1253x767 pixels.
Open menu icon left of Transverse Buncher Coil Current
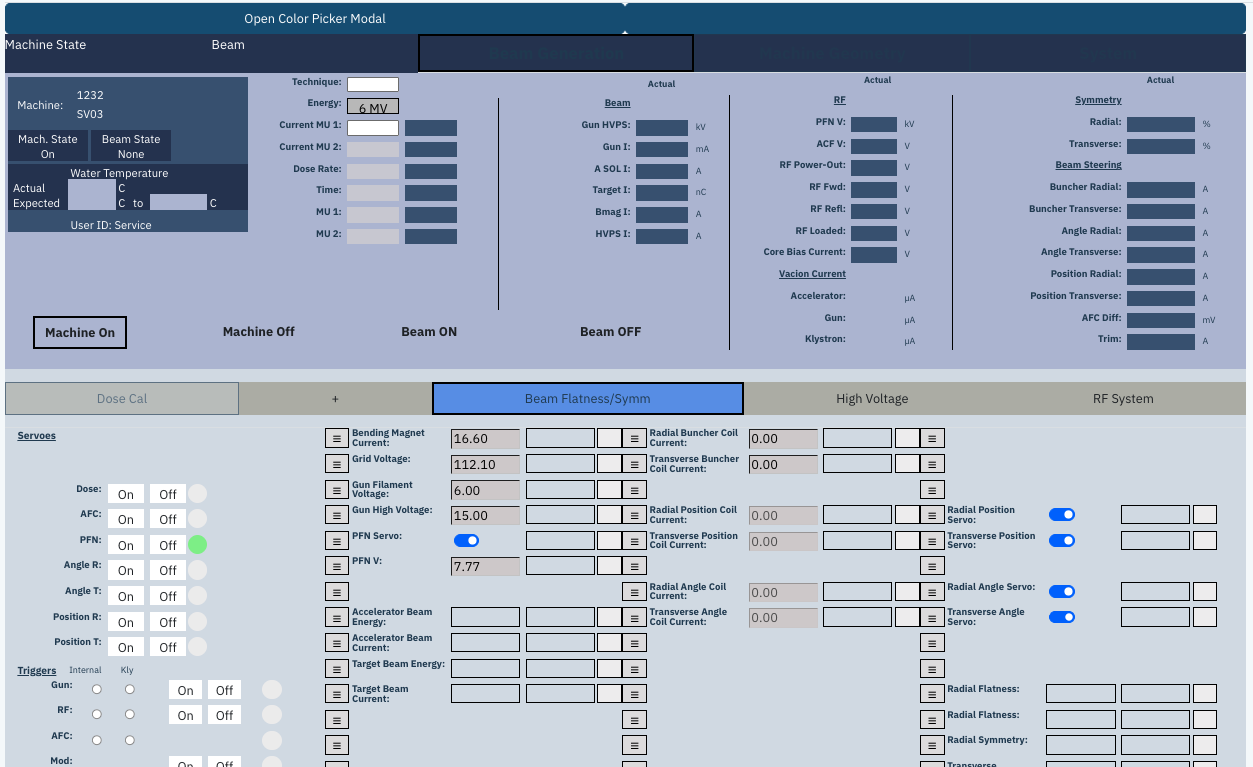tap(634, 464)
